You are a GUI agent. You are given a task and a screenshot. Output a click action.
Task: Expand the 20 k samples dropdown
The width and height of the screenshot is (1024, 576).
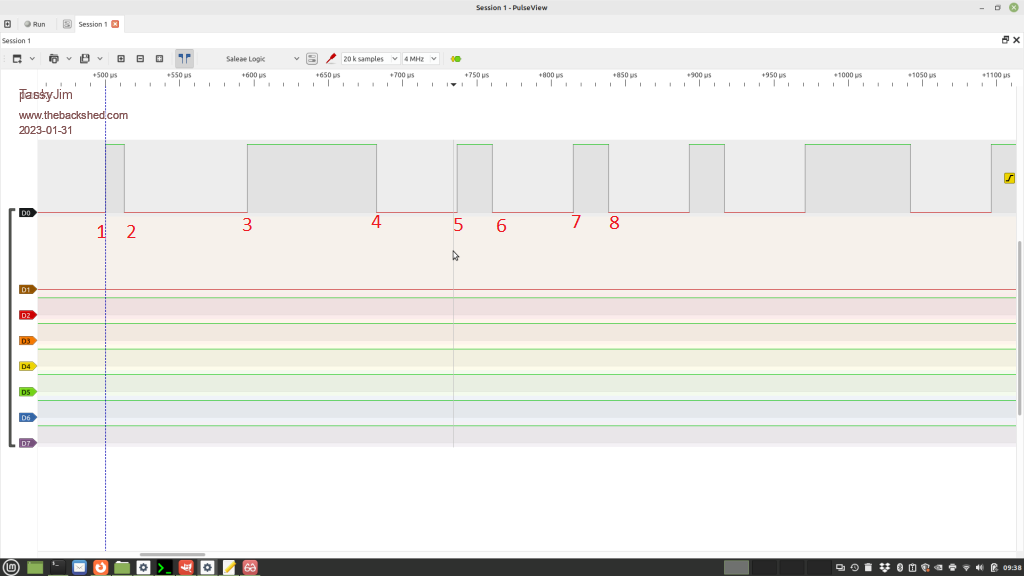point(370,59)
